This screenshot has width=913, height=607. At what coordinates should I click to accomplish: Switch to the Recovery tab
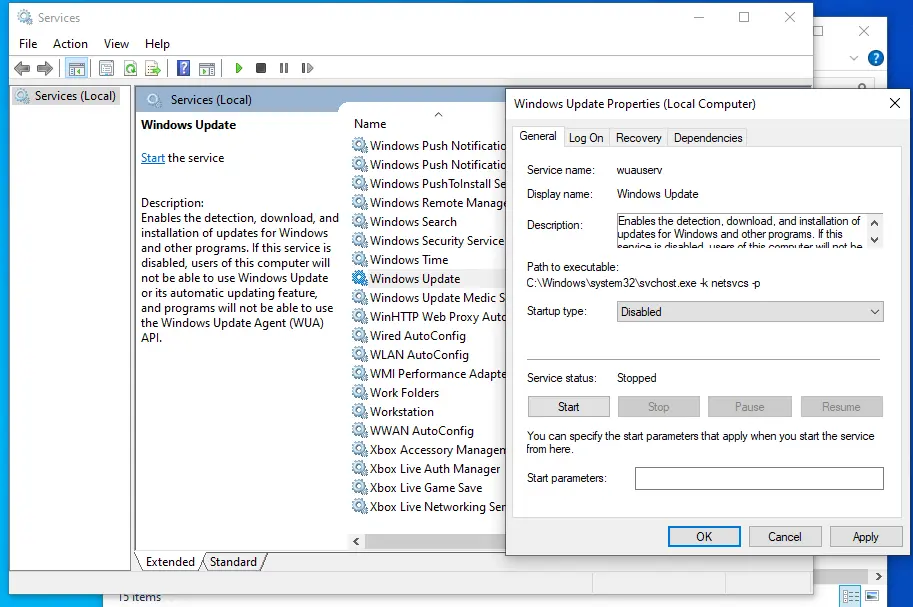point(638,138)
